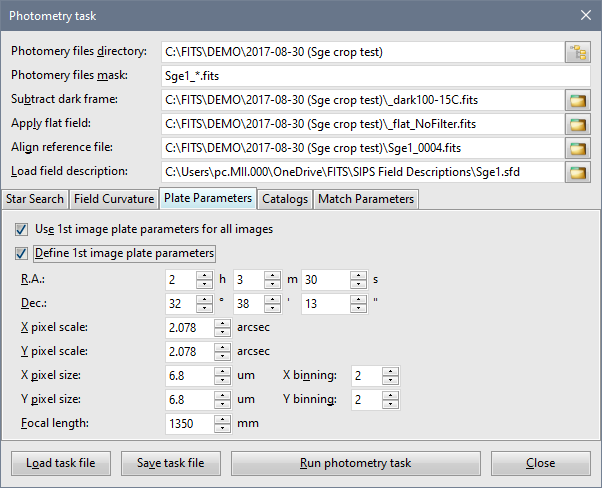
Task: Increase Dec. arcseconds with up arrow
Action: coord(359,299)
